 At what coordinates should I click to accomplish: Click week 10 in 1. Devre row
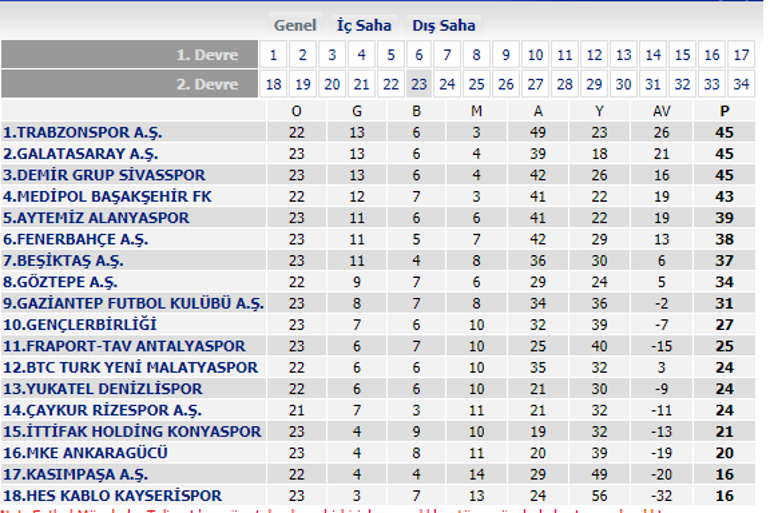coord(536,55)
